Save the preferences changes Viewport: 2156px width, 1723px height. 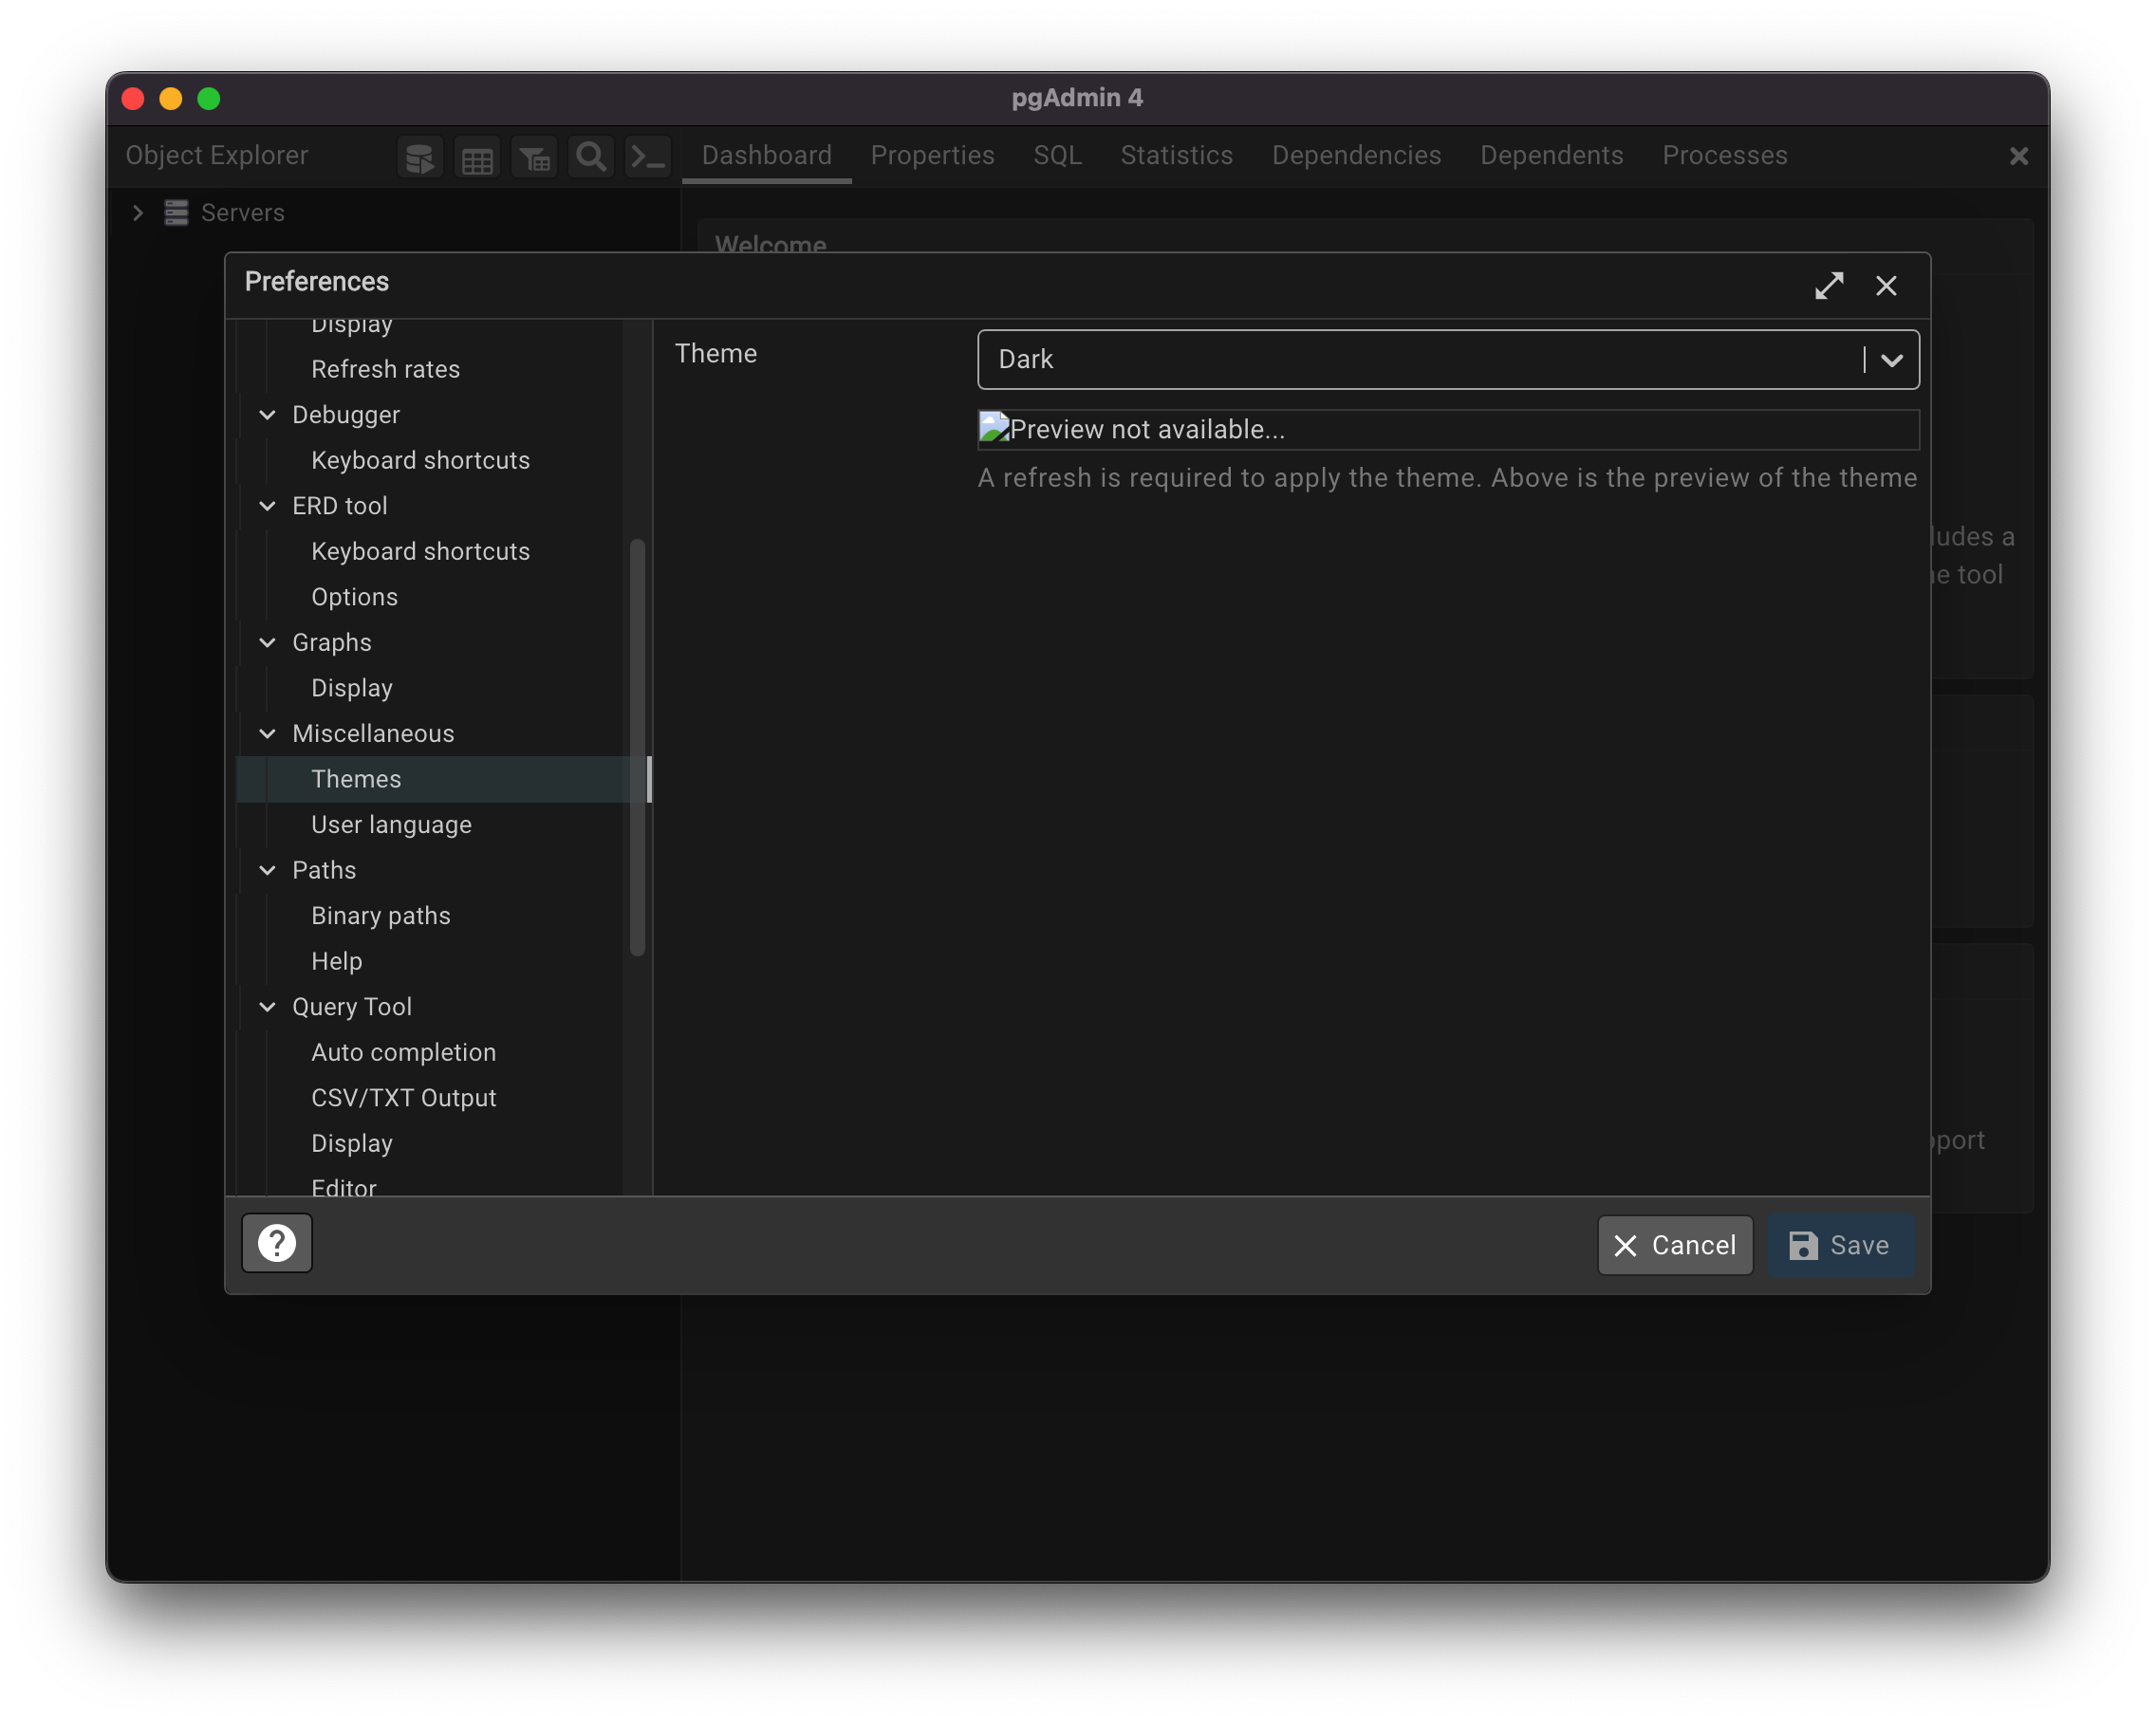coord(1839,1245)
